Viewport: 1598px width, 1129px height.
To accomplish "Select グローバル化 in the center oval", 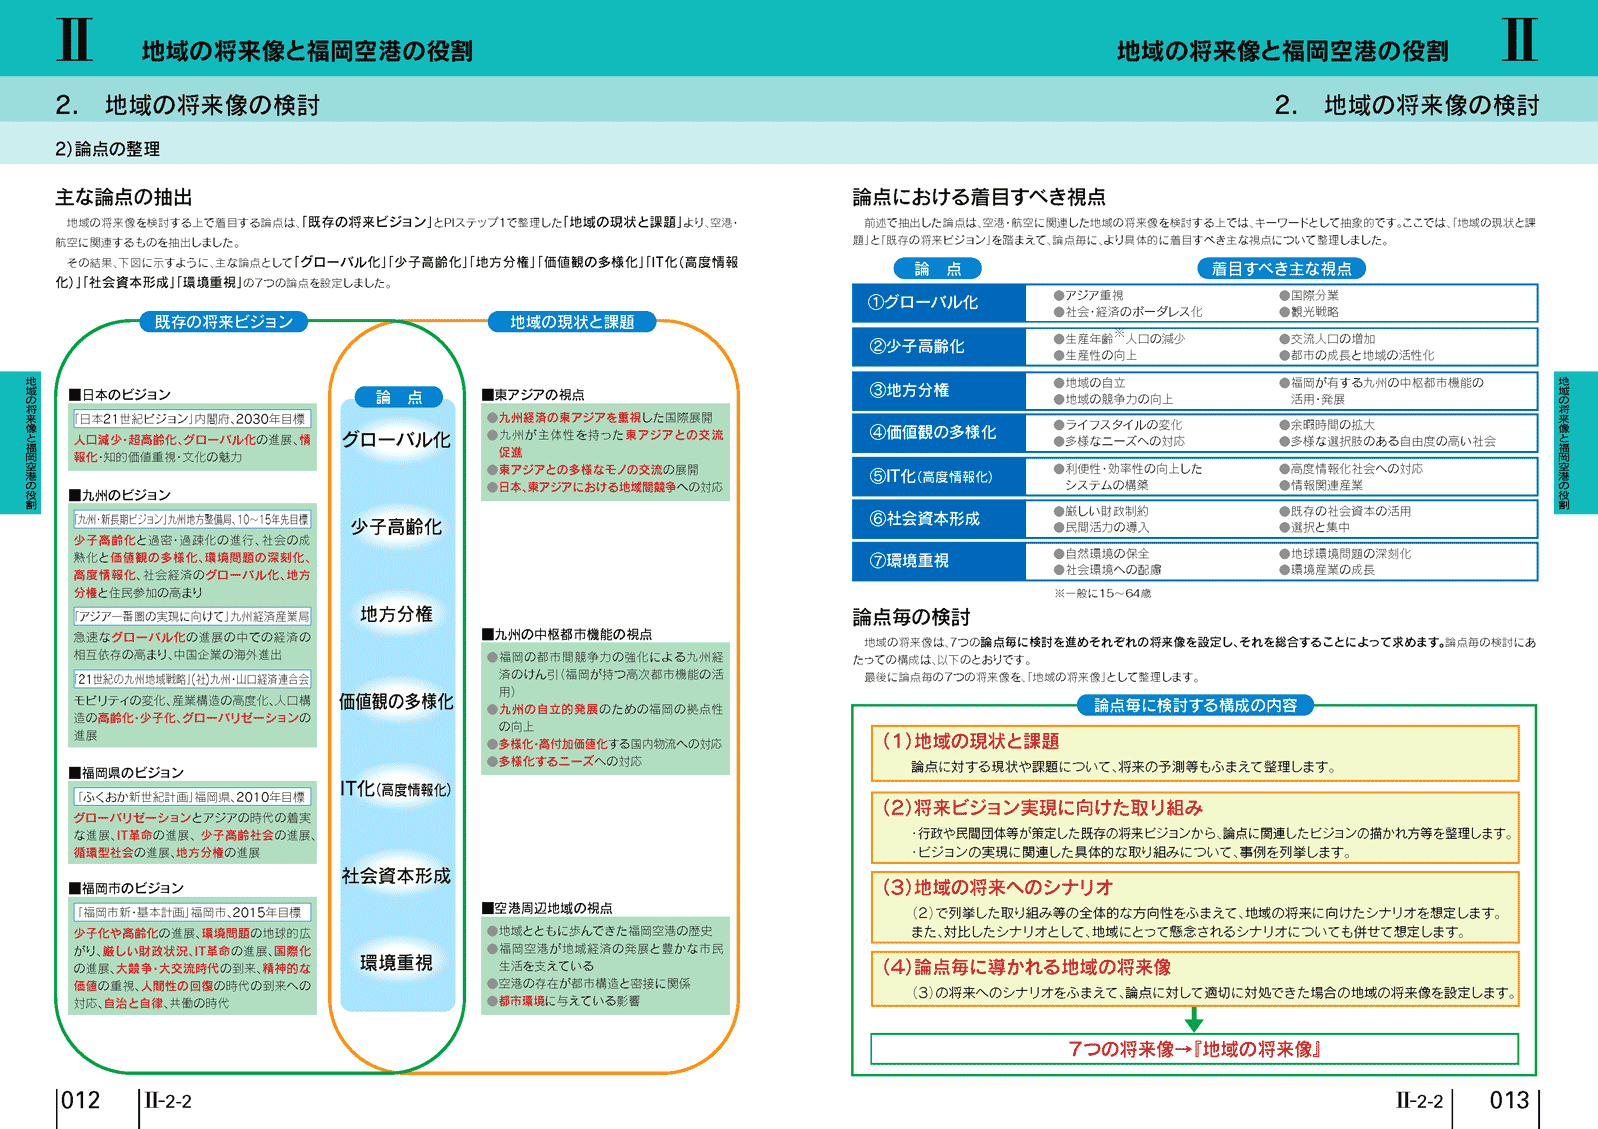I will 397,440.
